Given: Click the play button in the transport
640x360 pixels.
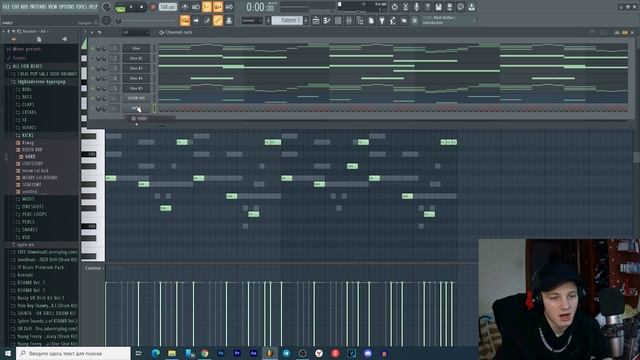Looking at the screenshot, I should (131, 7).
